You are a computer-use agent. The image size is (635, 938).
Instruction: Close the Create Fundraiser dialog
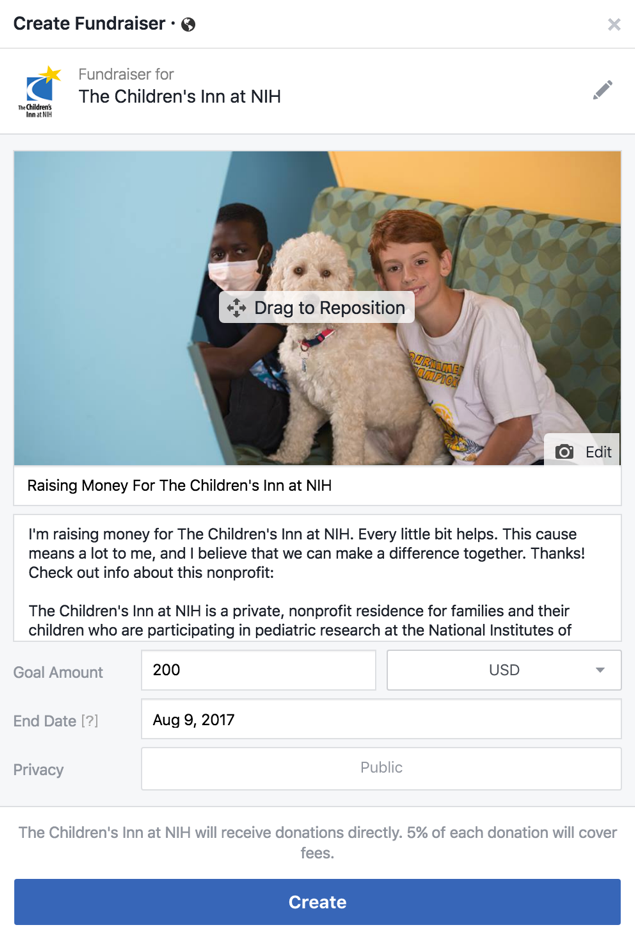(614, 25)
